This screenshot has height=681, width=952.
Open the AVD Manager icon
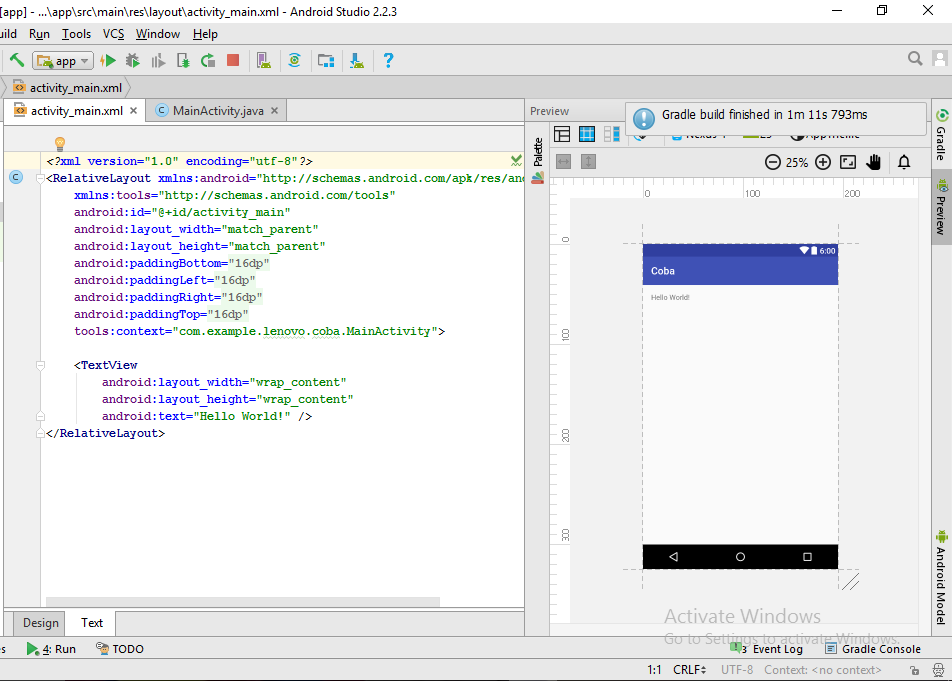point(263,61)
